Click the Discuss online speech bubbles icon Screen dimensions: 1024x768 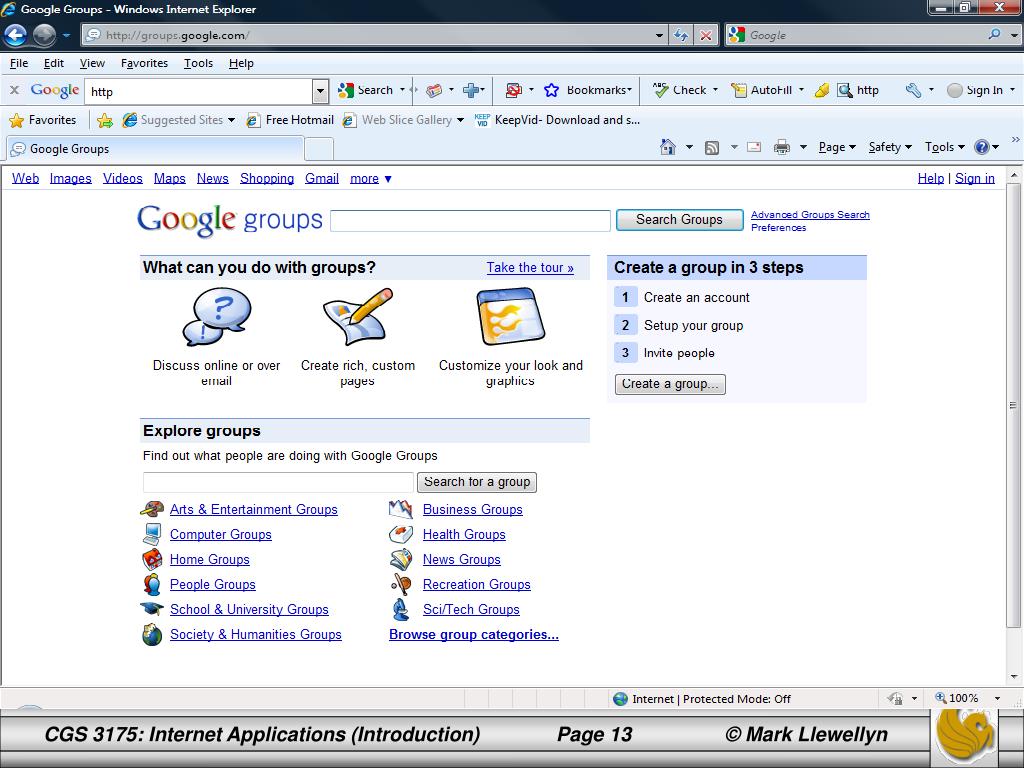[217, 317]
